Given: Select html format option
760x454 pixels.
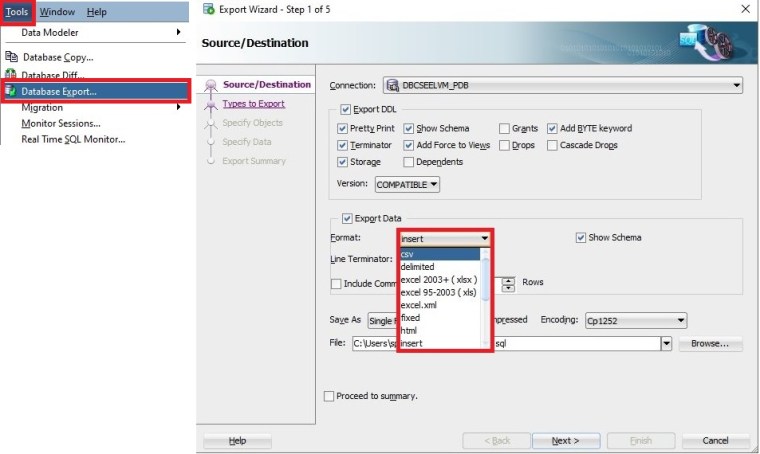Looking at the screenshot, I should (x=439, y=330).
